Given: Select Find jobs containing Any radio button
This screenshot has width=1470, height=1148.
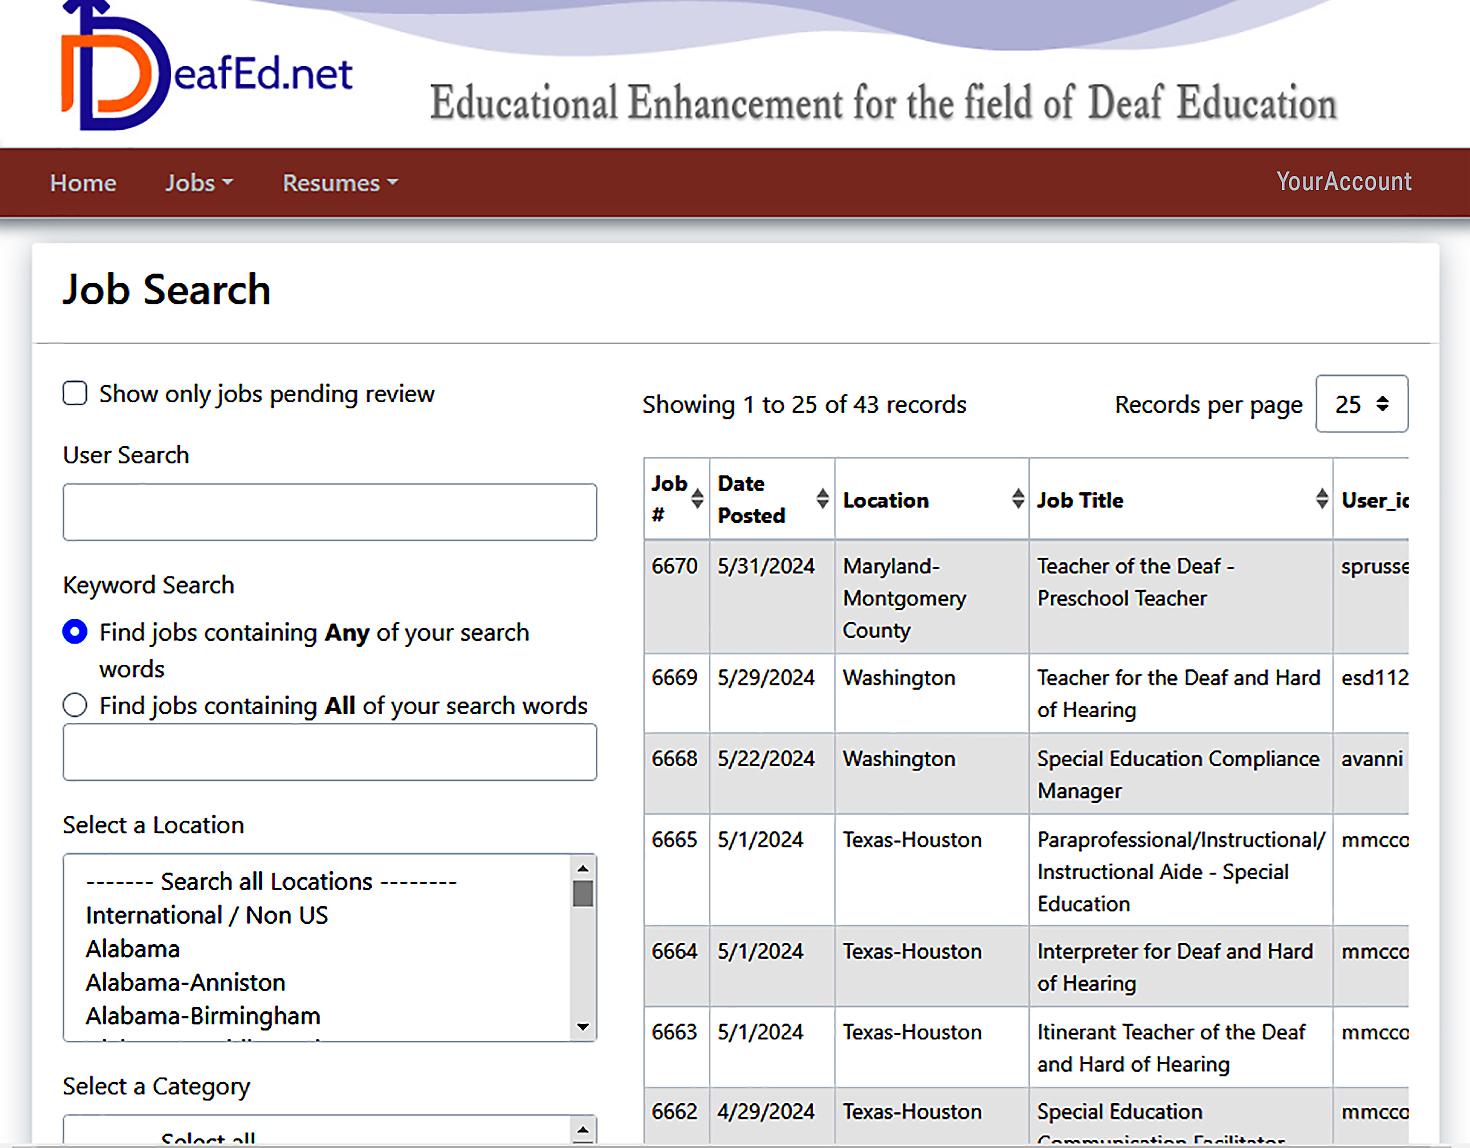Looking at the screenshot, I should point(75,632).
